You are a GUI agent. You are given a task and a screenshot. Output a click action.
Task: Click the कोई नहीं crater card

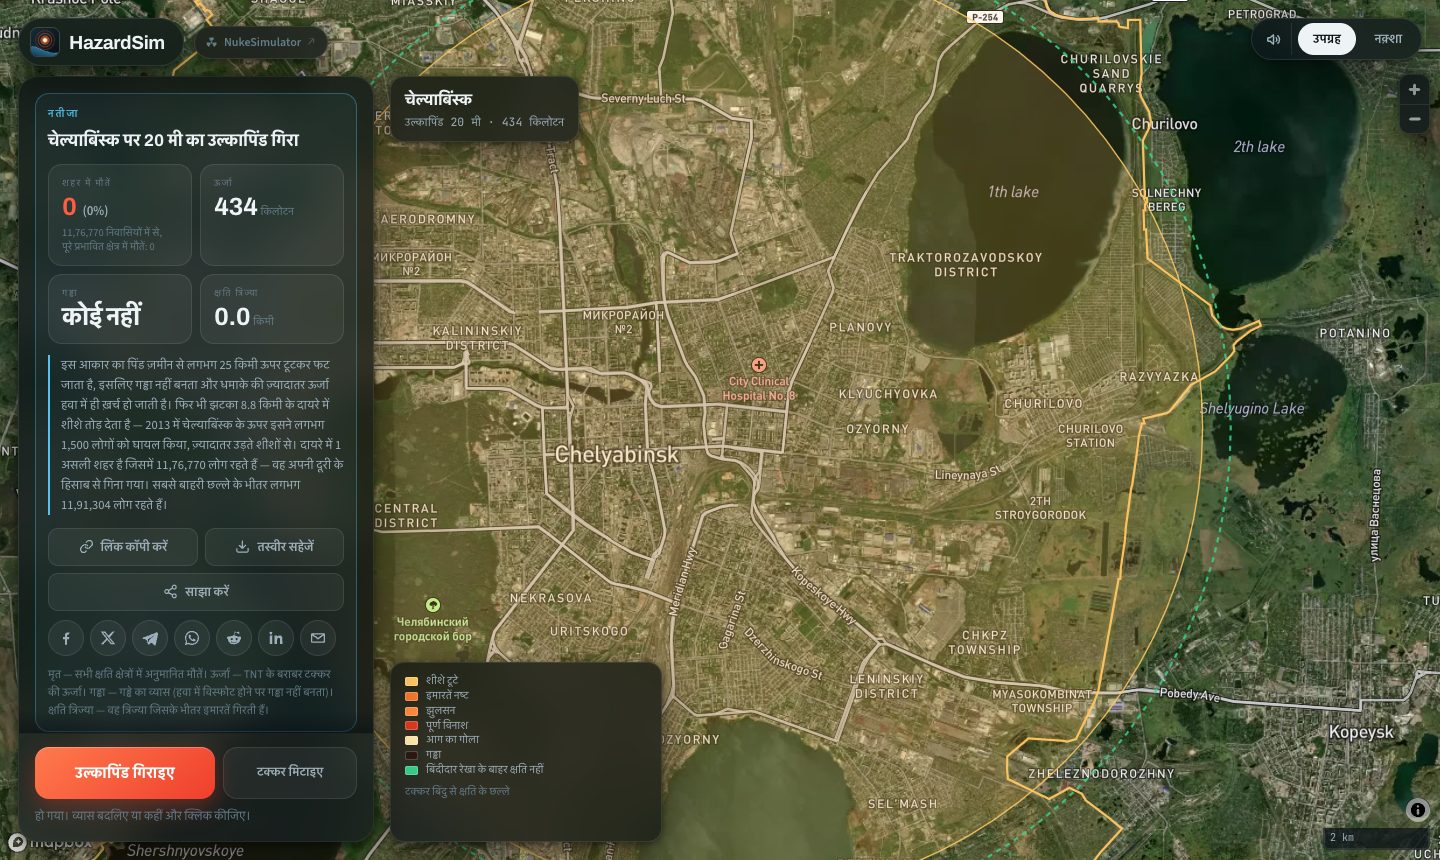(x=120, y=309)
